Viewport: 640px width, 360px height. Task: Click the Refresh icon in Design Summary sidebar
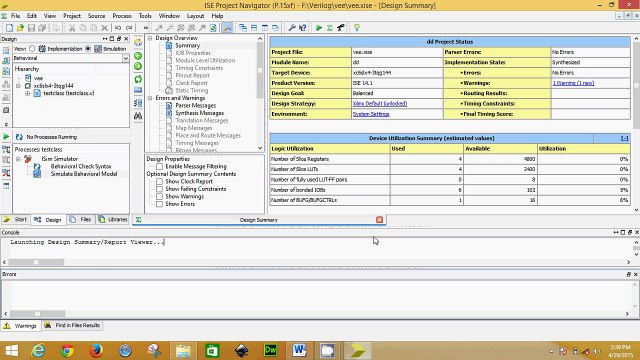[x=138, y=79]
